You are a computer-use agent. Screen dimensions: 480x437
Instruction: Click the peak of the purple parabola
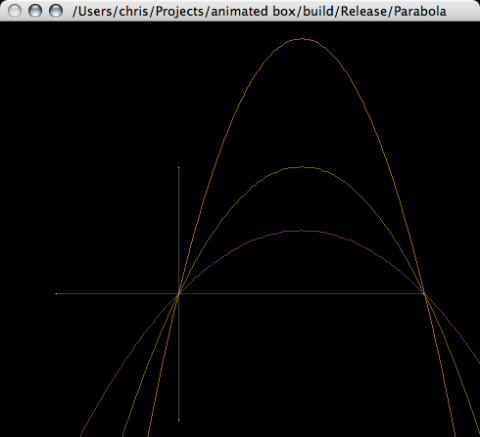point(302,231)
